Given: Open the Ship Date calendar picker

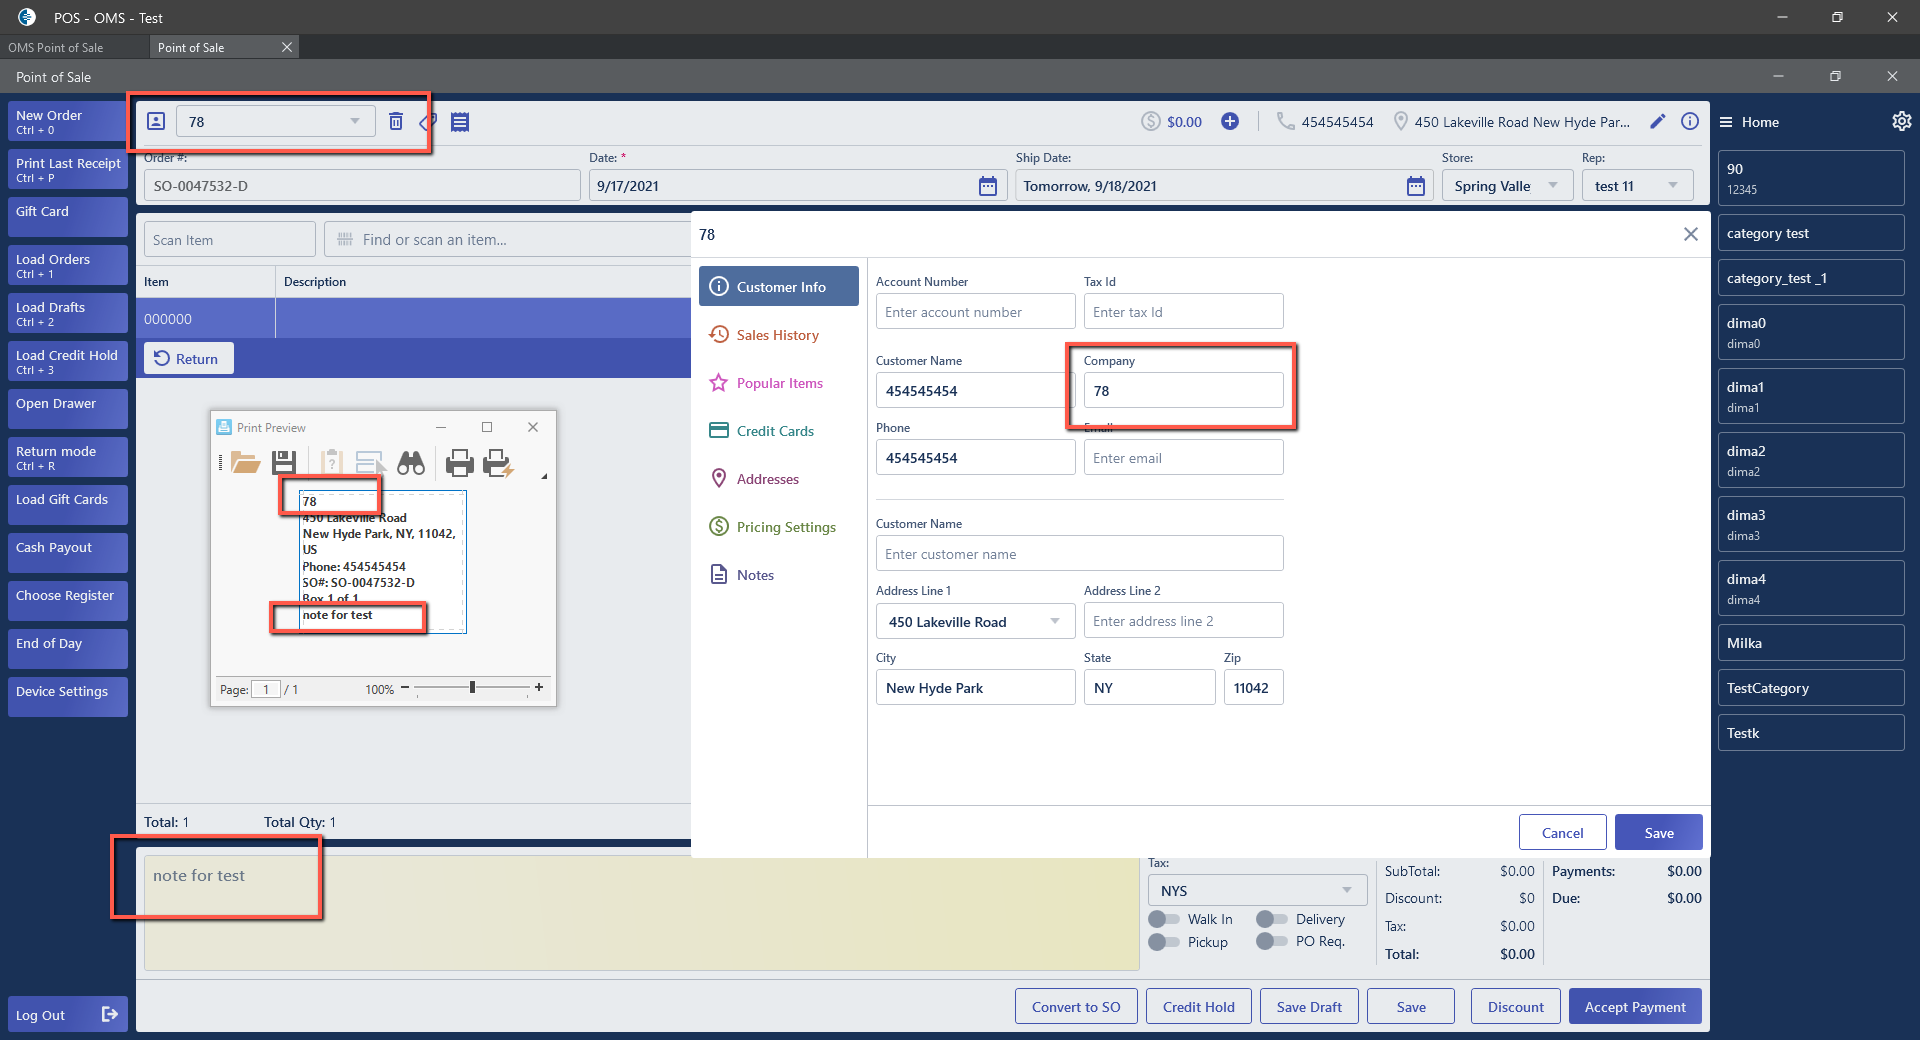Looking at the screenshot, I should 1415,186.
